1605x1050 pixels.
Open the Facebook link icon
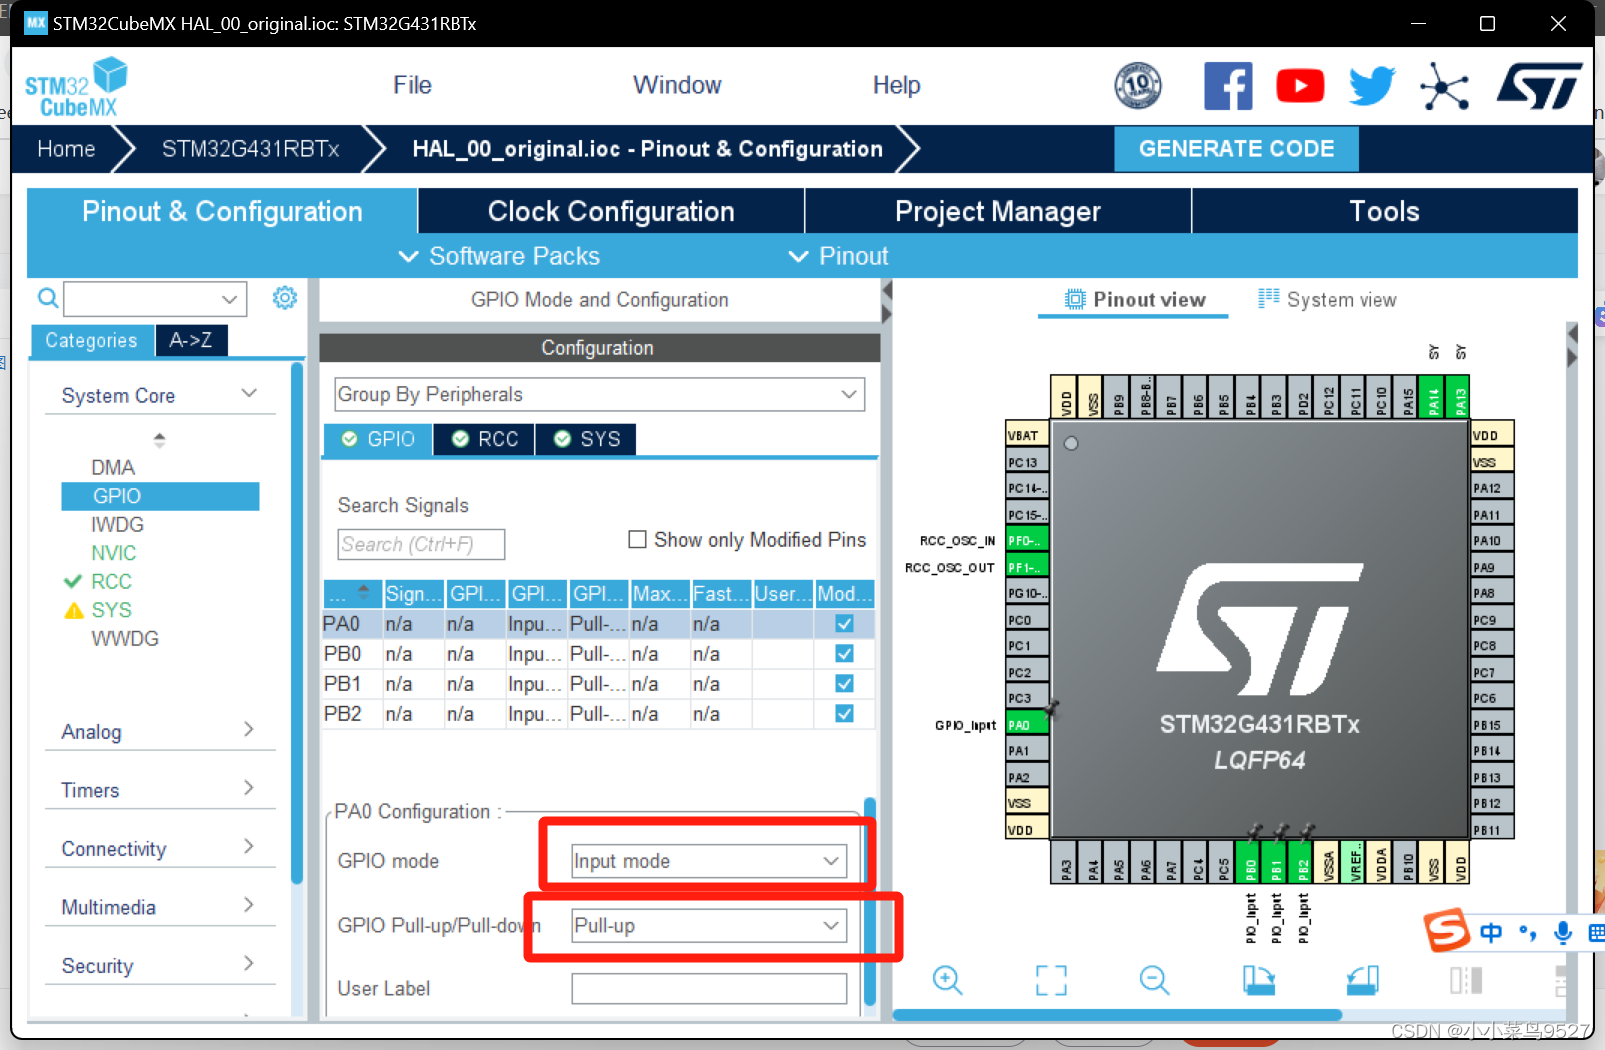(x=1228, y=86)
